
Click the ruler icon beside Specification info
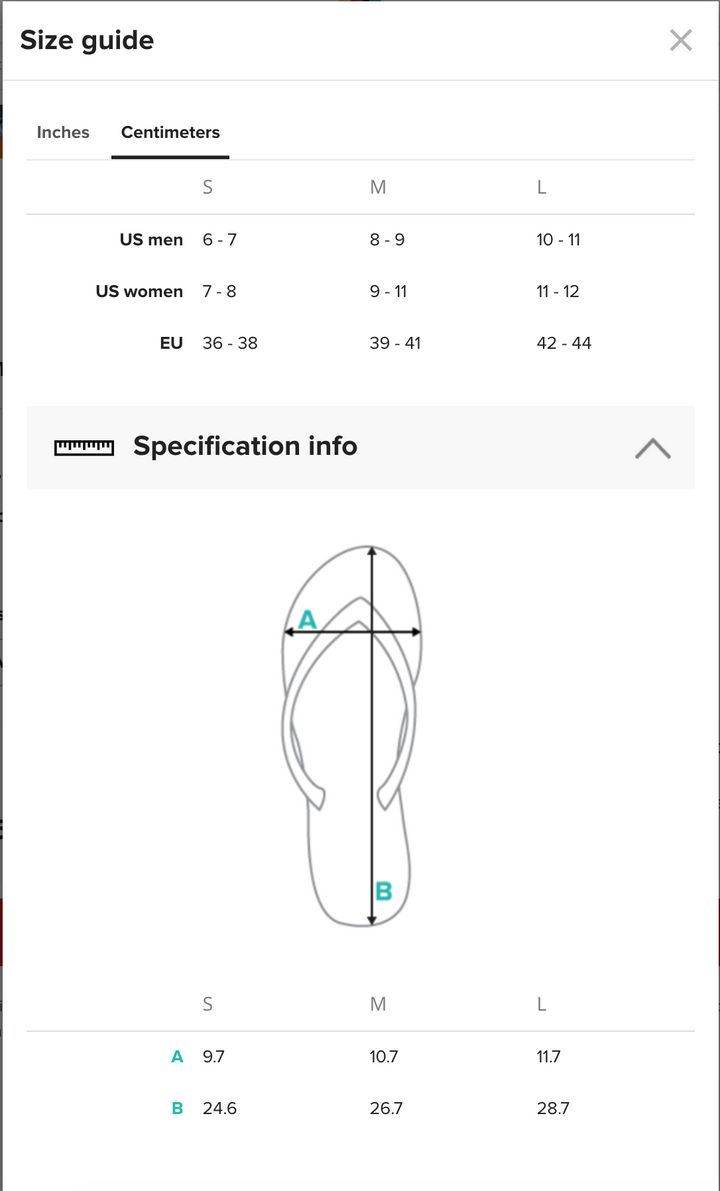pyautogui.click(x=84, y=447)
